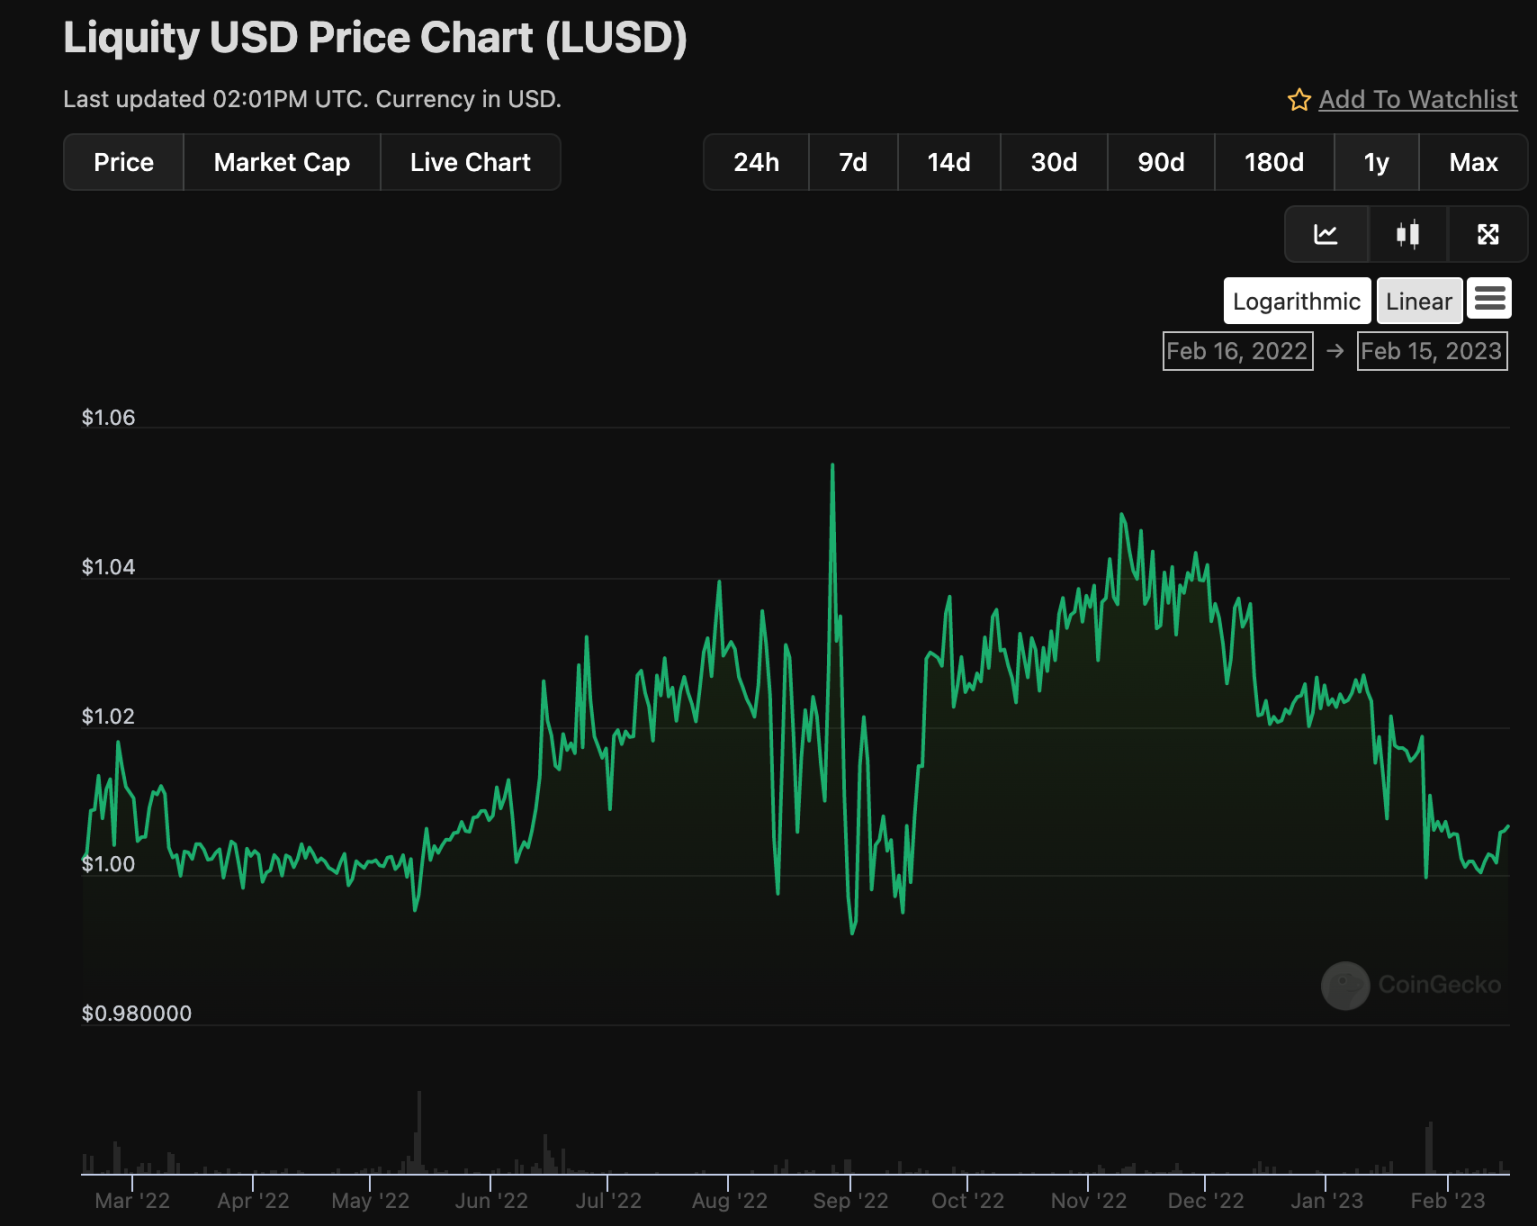Viewport: 1537px width, 1226px height.
Task: Open the Live Chart tab
Action: pyautogui.click(x=470, y=162)
